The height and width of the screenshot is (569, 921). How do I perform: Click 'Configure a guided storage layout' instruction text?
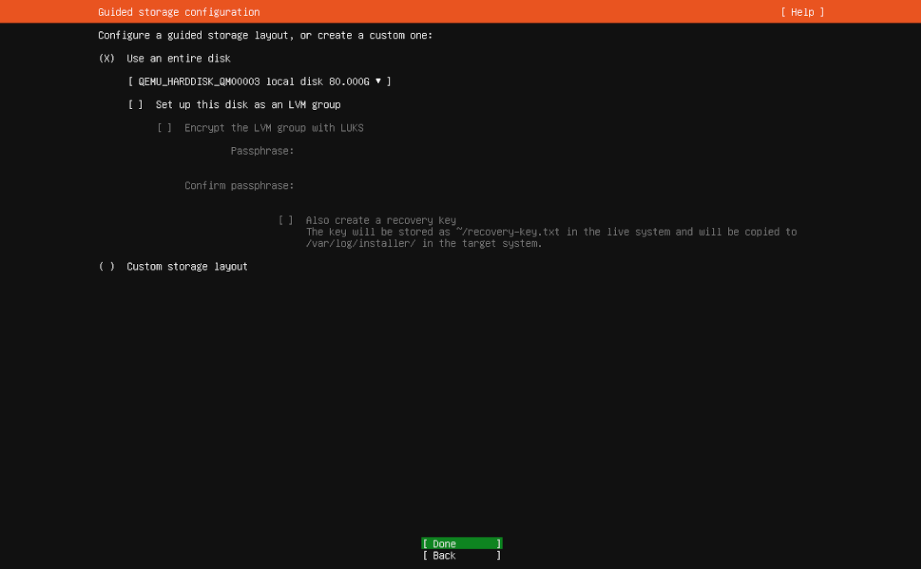[265, 35]
